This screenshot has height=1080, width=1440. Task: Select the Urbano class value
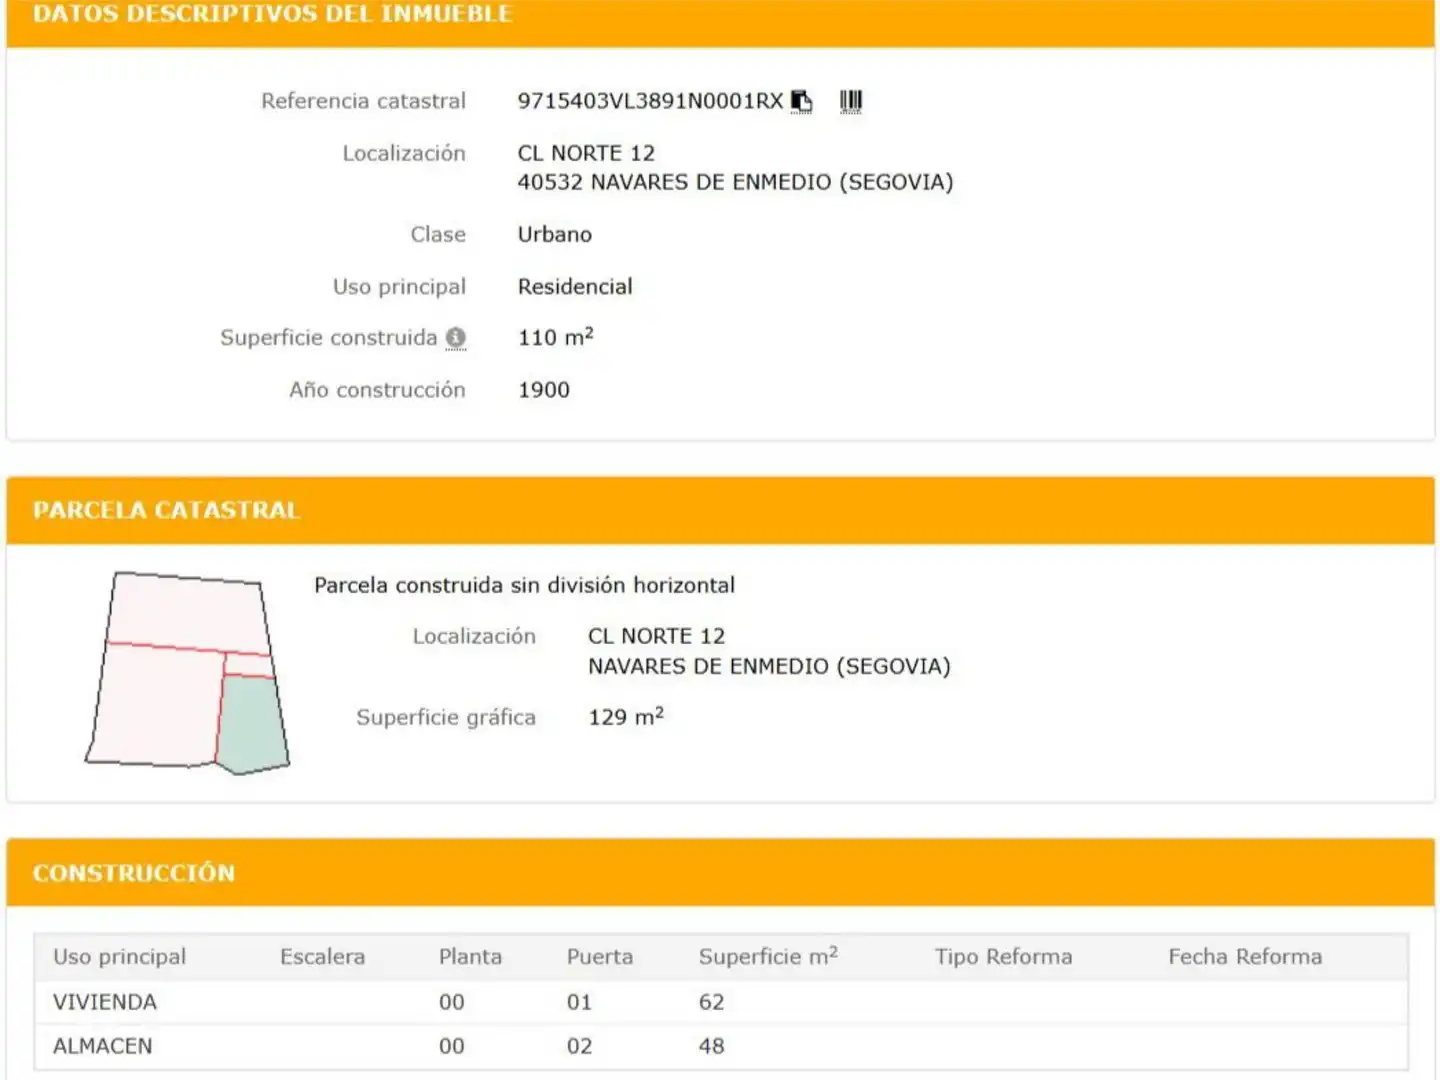pos(555,234)
